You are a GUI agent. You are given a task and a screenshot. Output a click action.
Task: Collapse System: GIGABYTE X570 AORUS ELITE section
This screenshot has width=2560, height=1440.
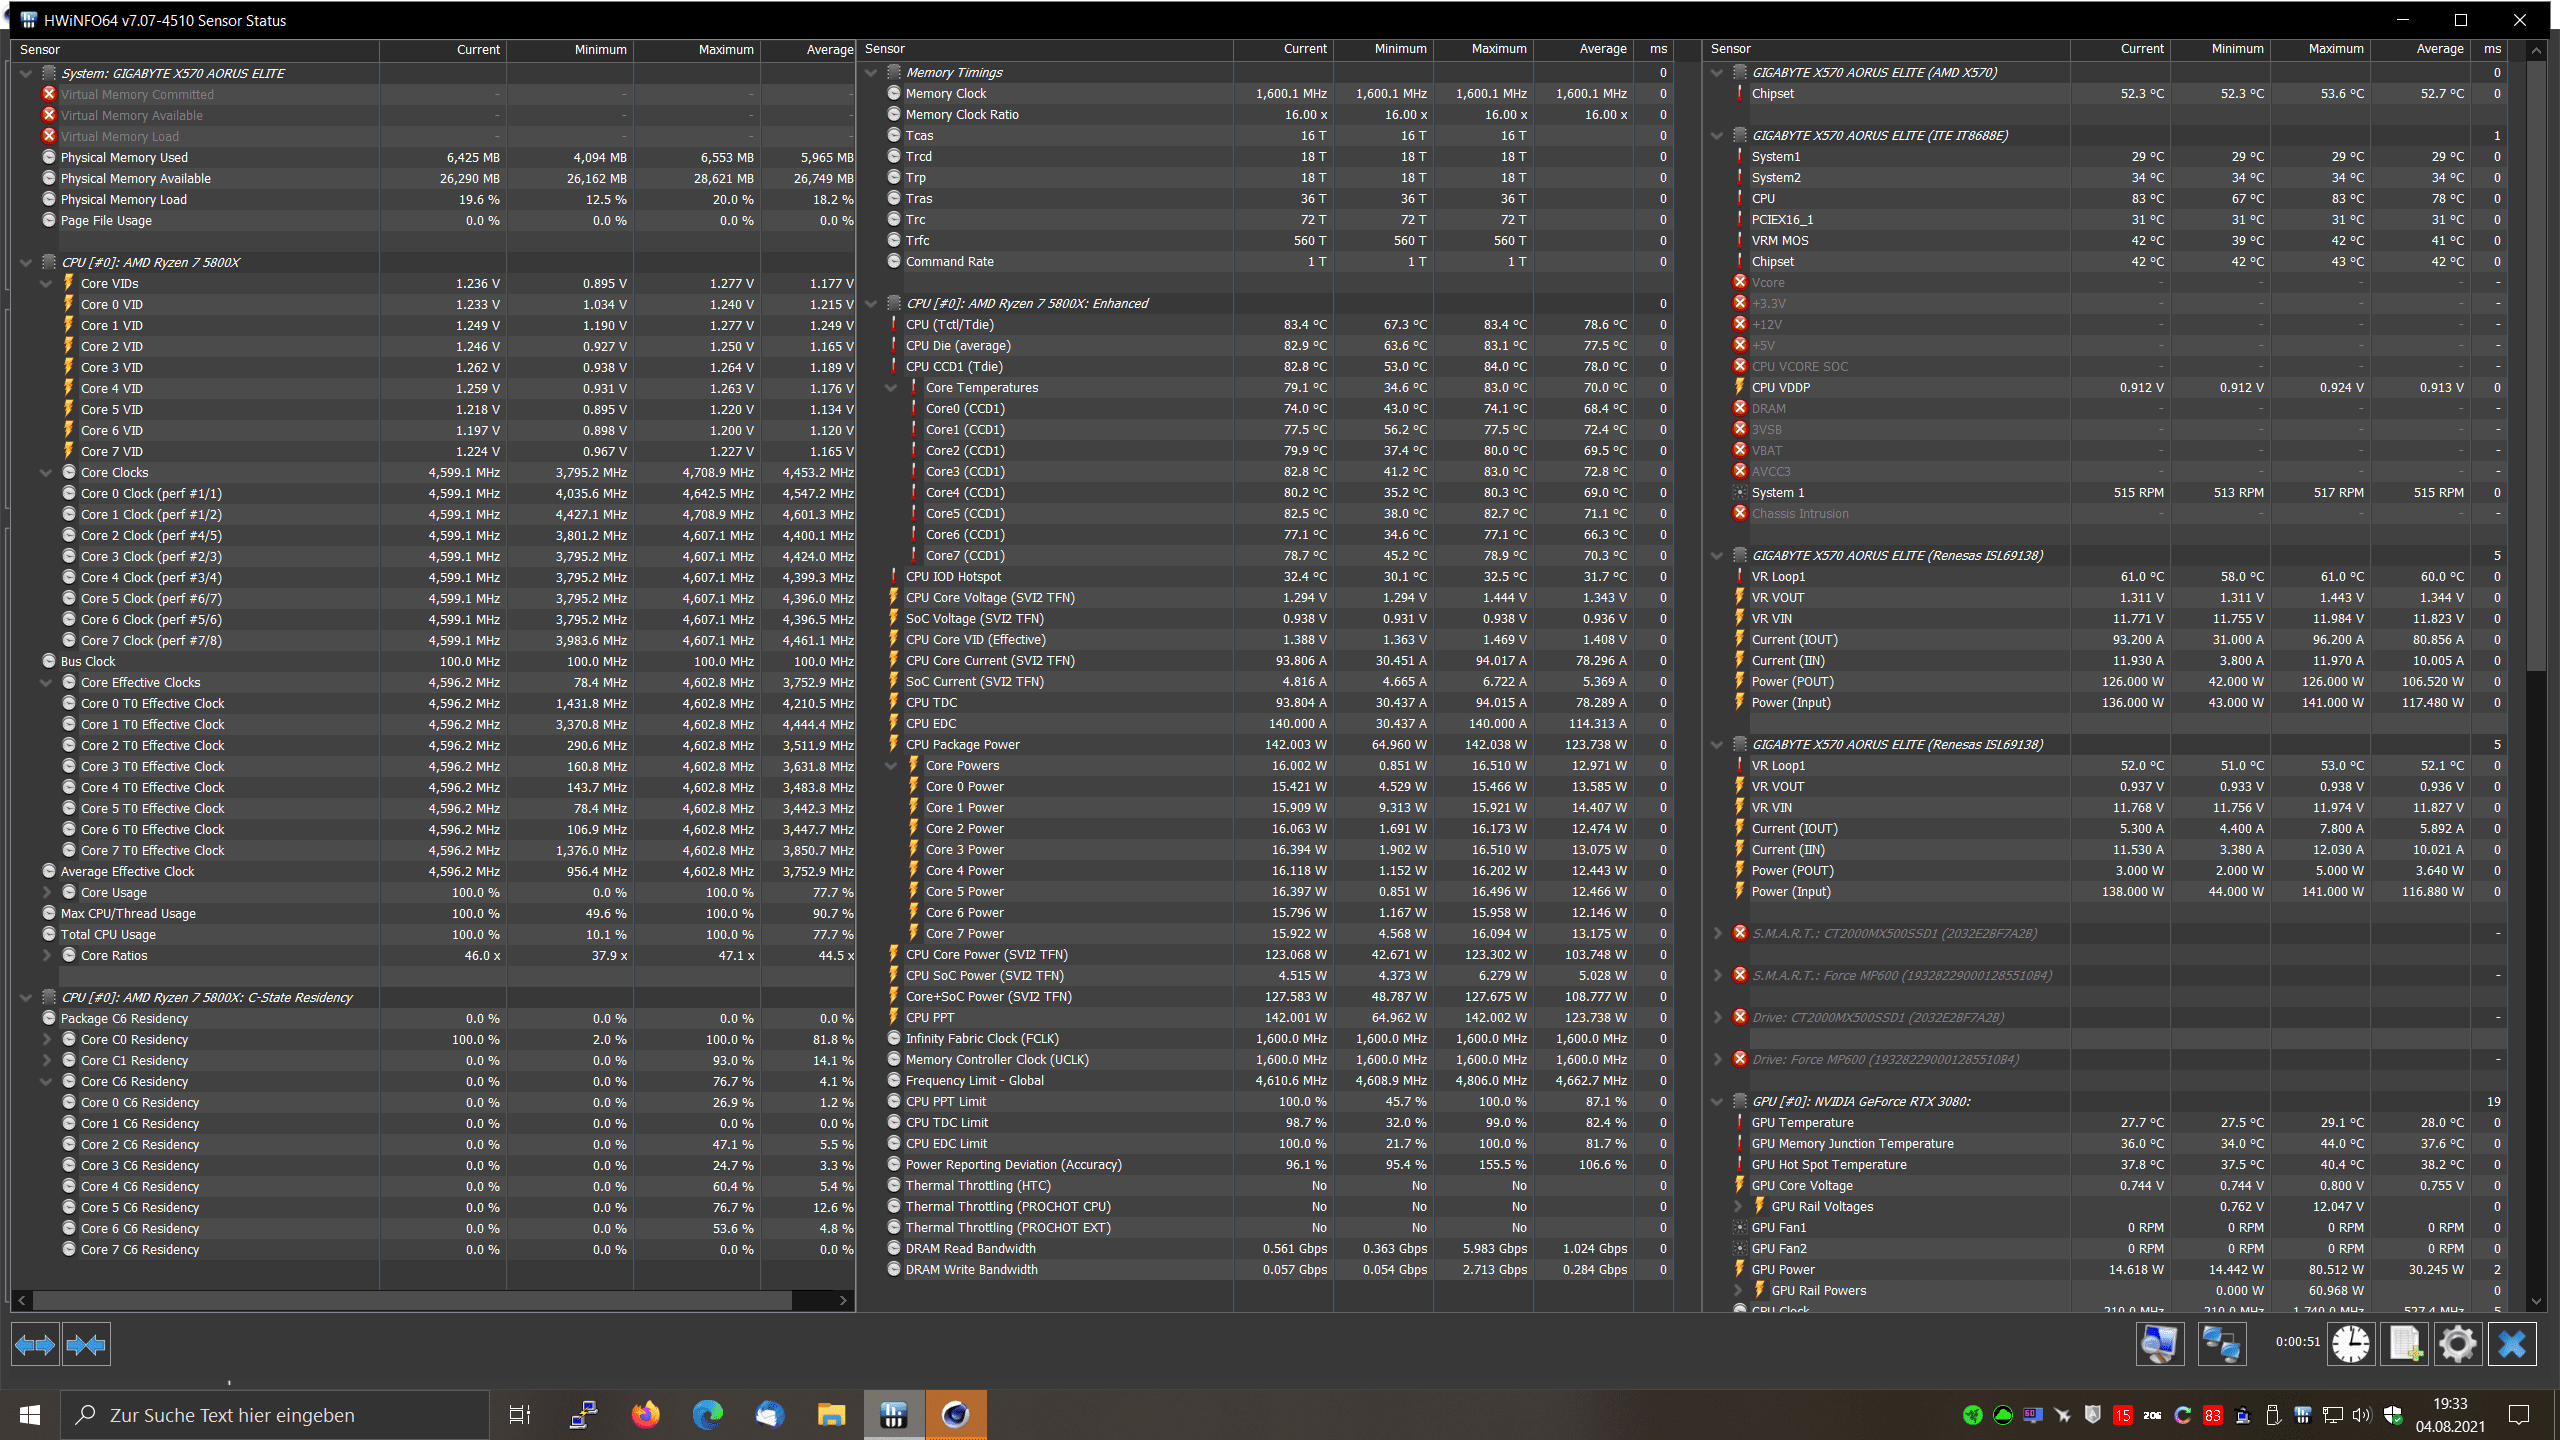click(x=26, y=73)
